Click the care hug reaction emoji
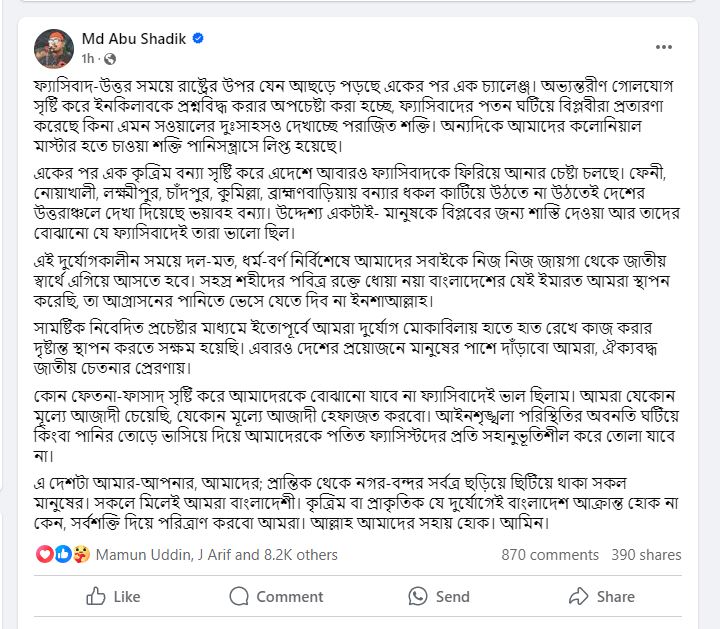This screenshot has width=720, height=629. (x=81, y=555)
